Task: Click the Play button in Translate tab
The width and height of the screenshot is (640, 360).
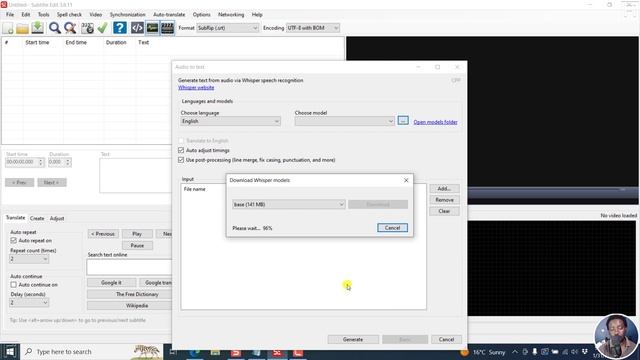Action: (x=137, y=234)
